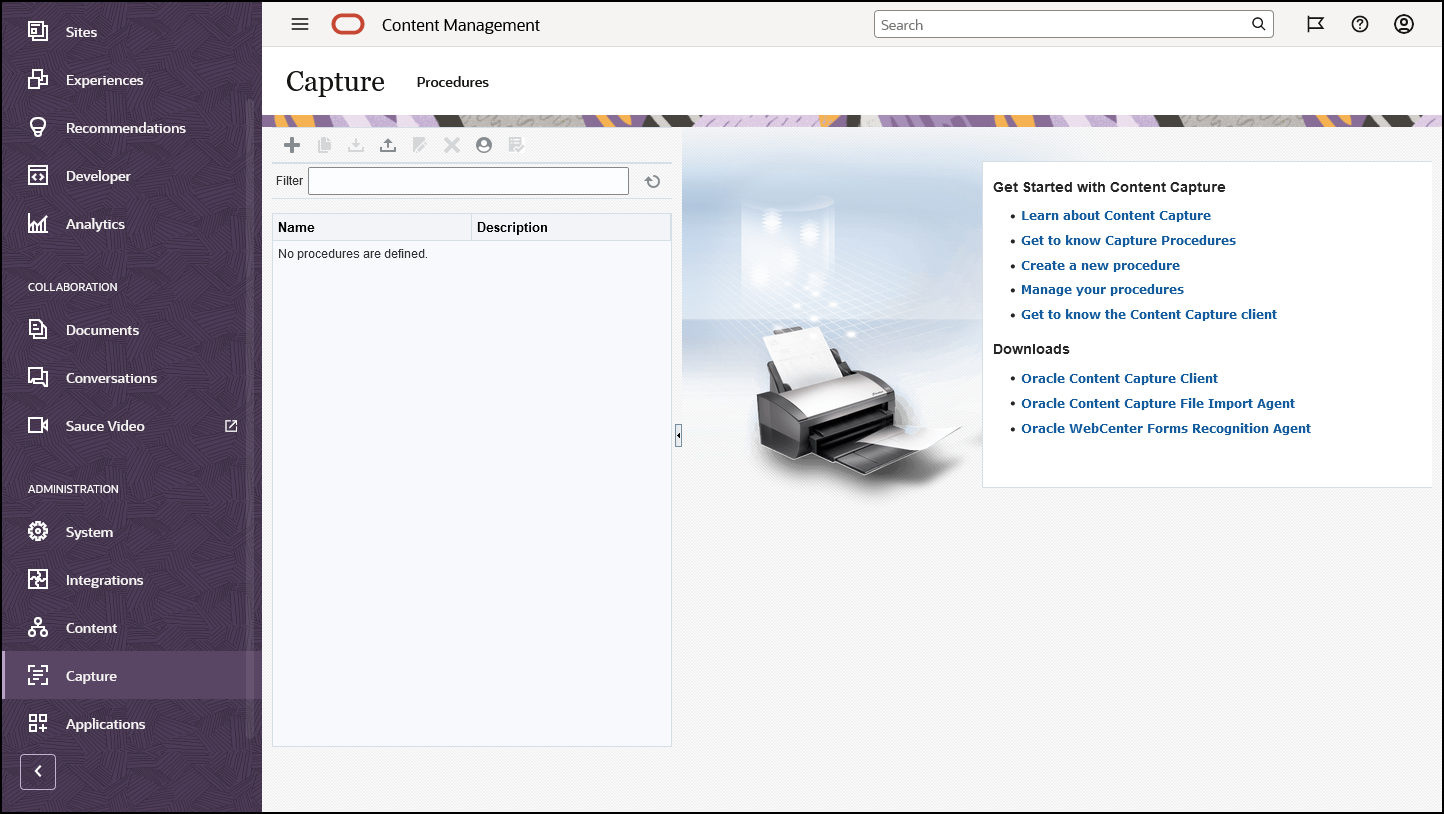Open Integrations menu label

click(x=105, y=580)
